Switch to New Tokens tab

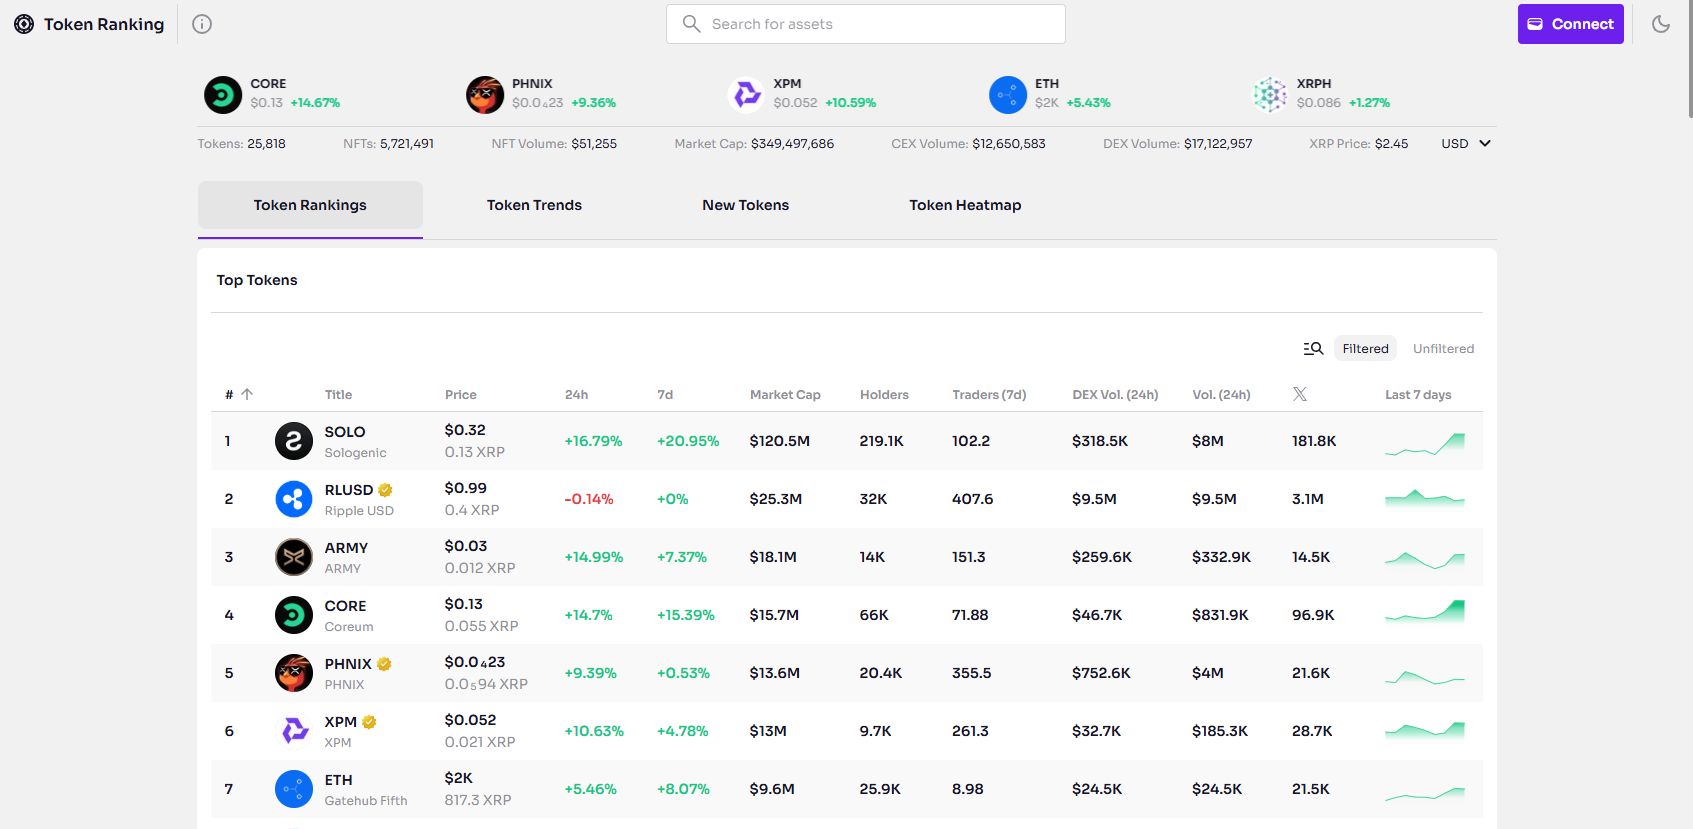click(x=745, y=205)
